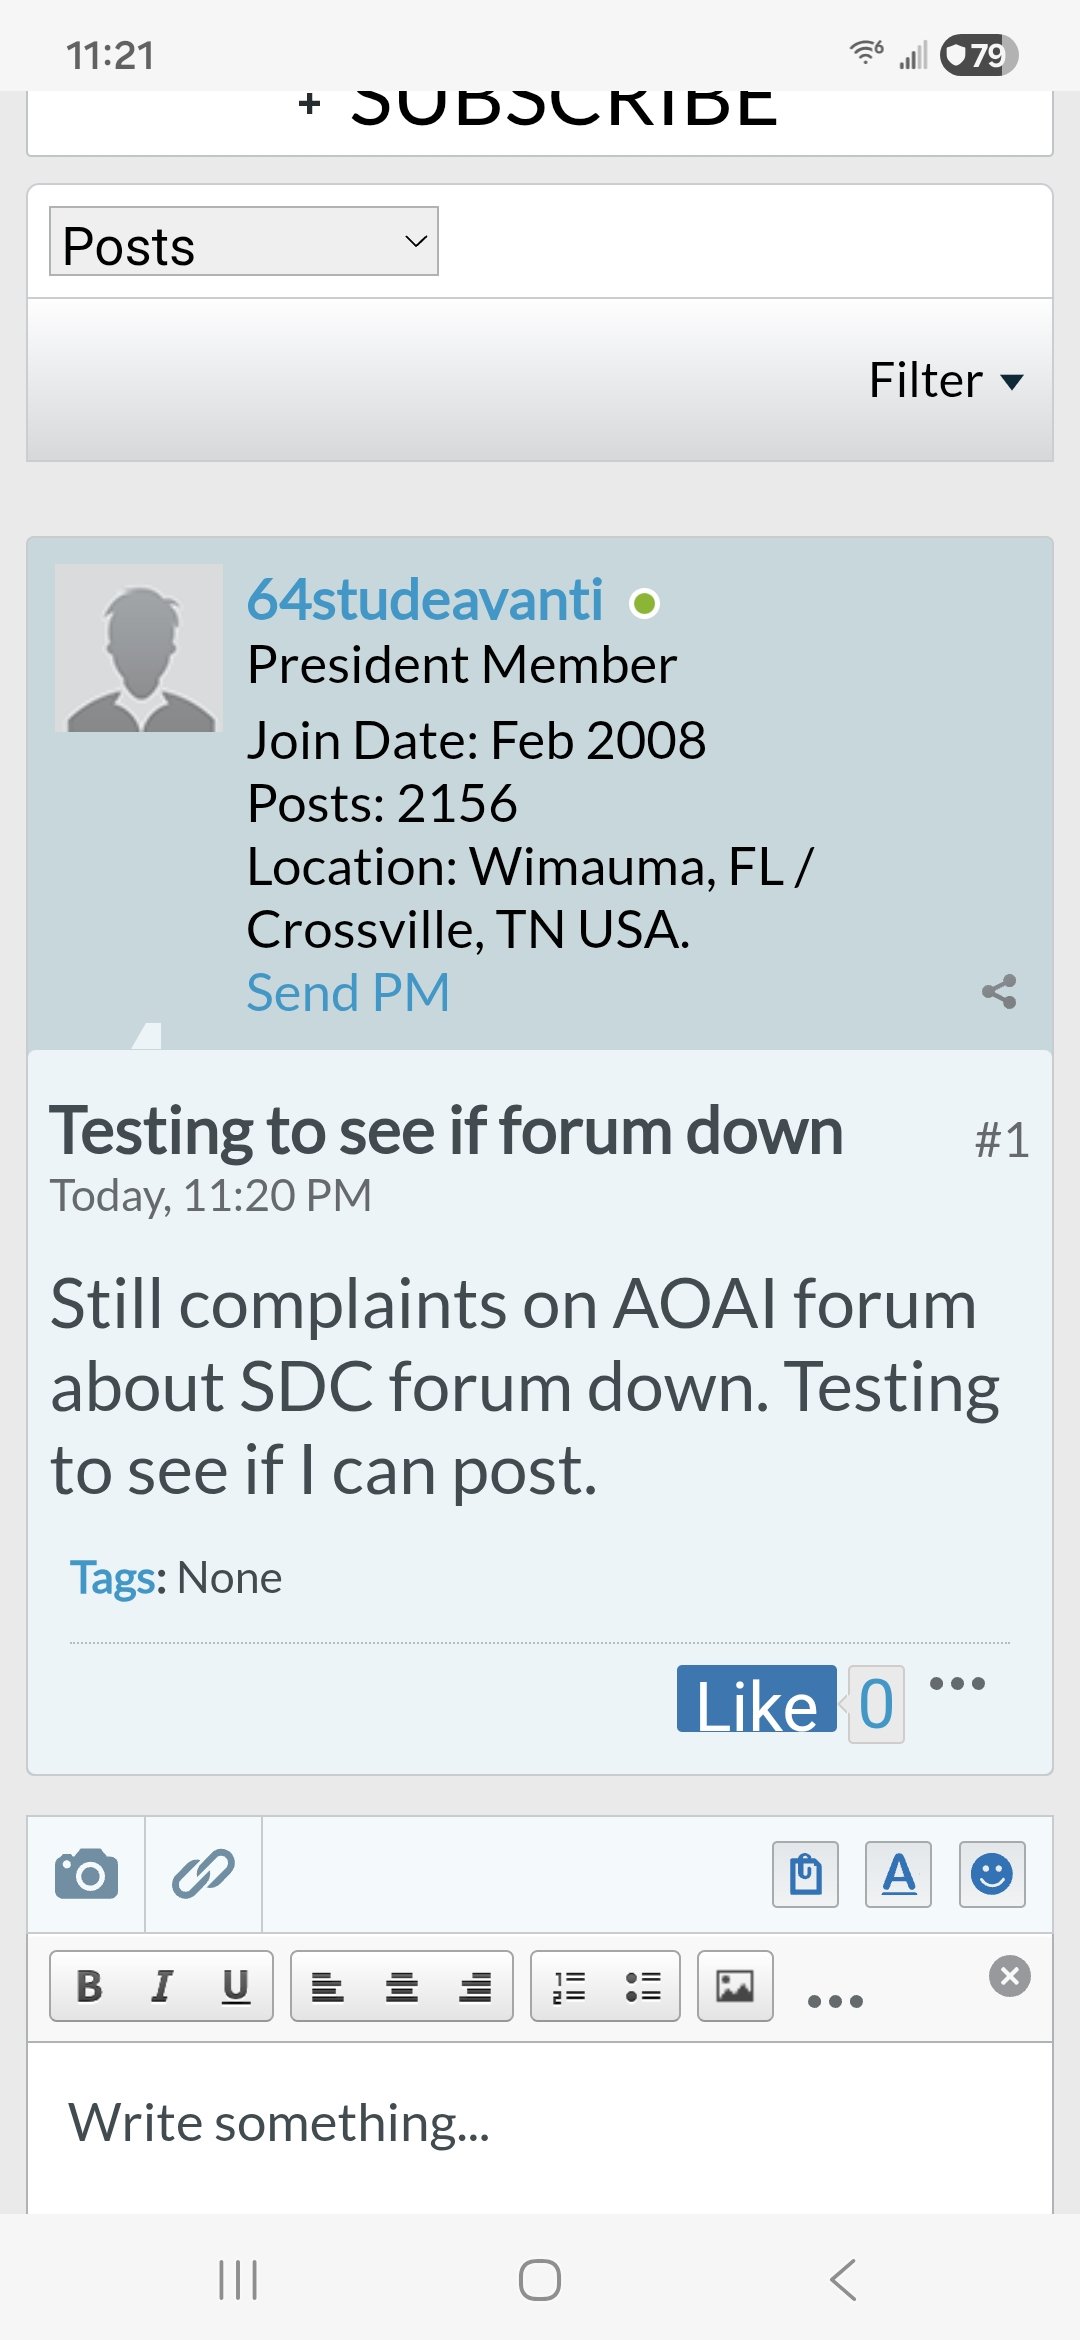Toggle italic formatting
This screenshot has width=1080, height=2340.
(x=162, y=1986)
